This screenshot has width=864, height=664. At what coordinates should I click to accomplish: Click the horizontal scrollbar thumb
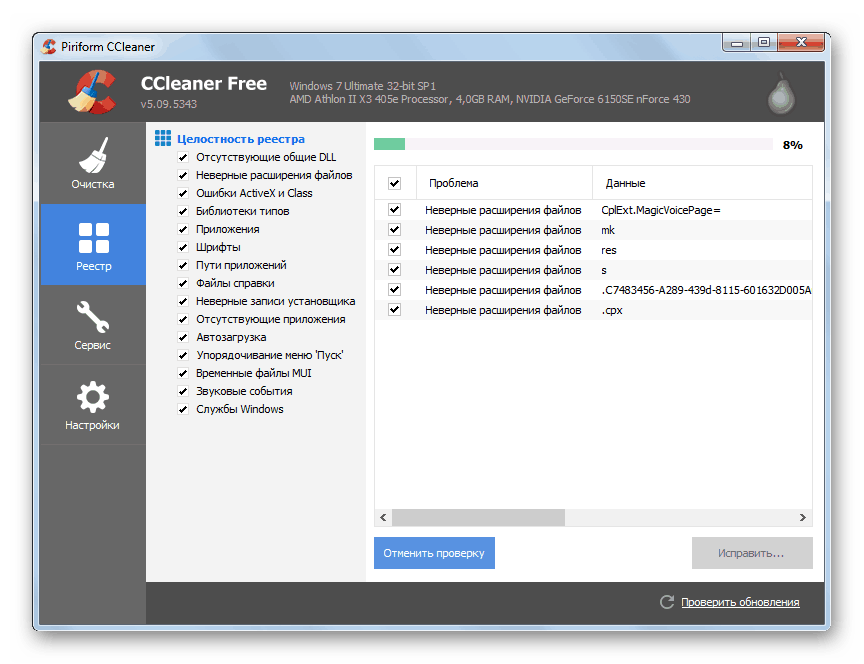point(478,517)
